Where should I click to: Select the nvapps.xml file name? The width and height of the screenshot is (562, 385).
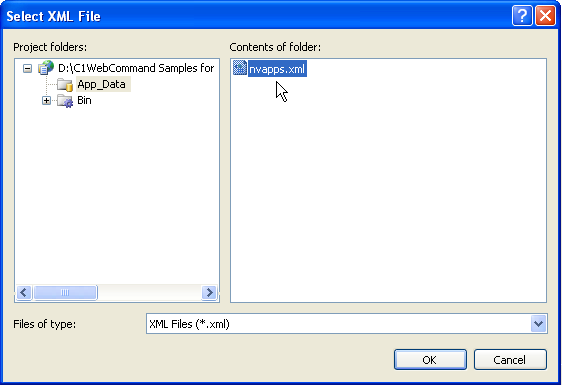pos(277,68)
